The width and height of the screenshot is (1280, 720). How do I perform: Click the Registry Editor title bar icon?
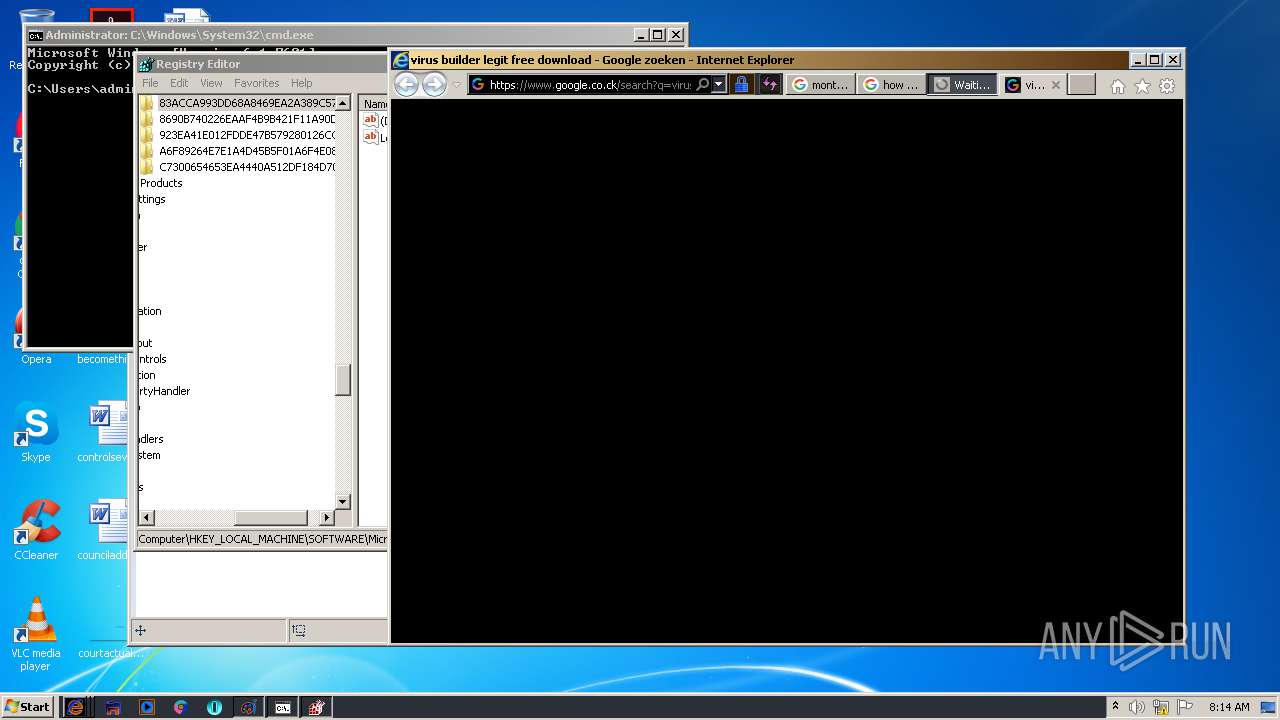click(x=146, y=64)
